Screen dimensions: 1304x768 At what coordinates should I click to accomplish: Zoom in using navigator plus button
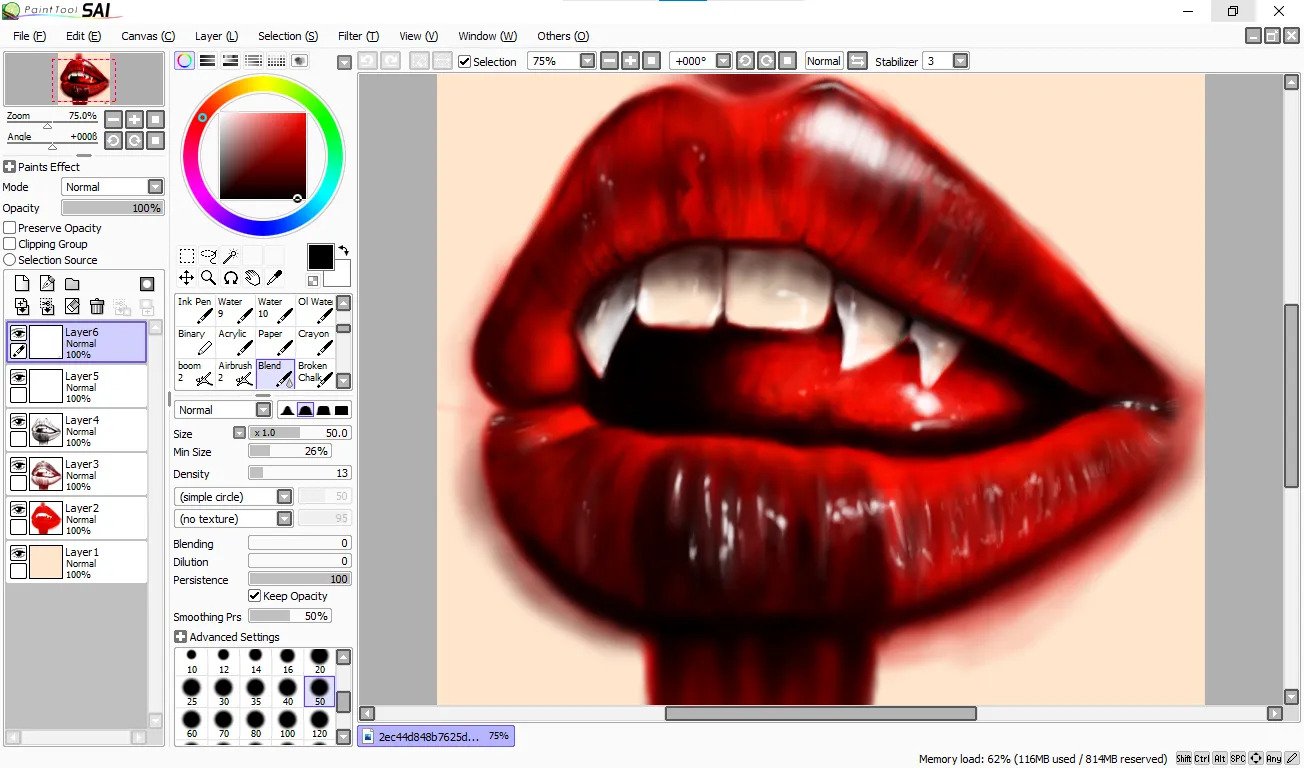[134, 119]
